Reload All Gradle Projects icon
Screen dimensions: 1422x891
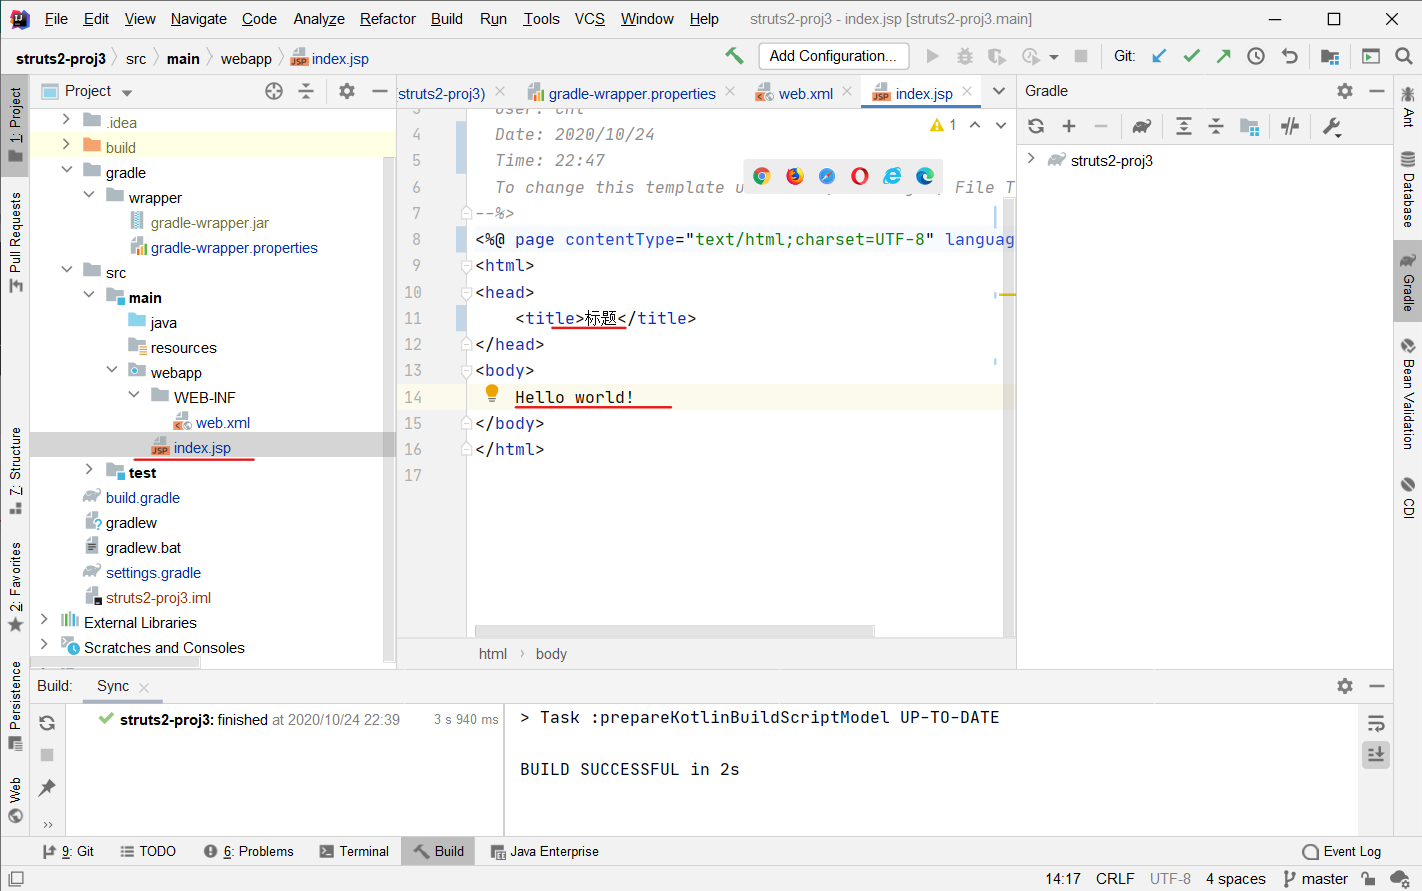click(1036, 126)
